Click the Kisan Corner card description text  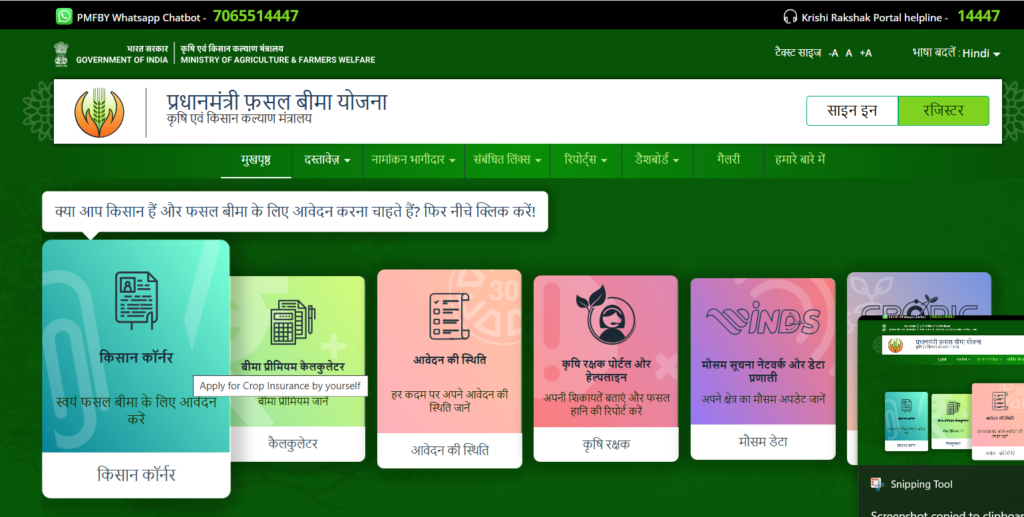[x=136, y=410]
